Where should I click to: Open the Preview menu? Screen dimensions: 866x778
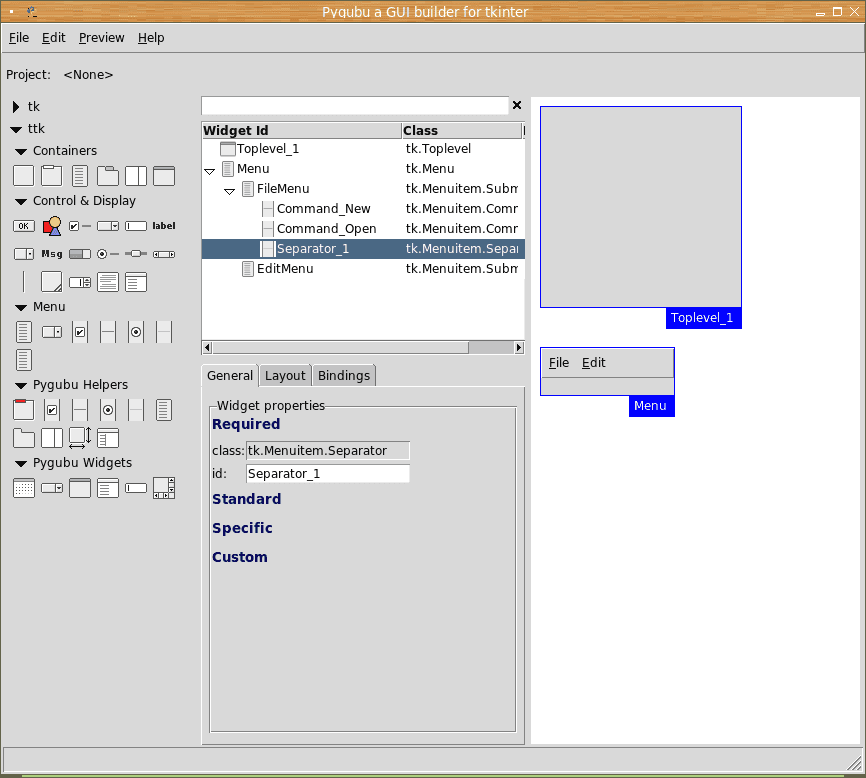point(101,38)
